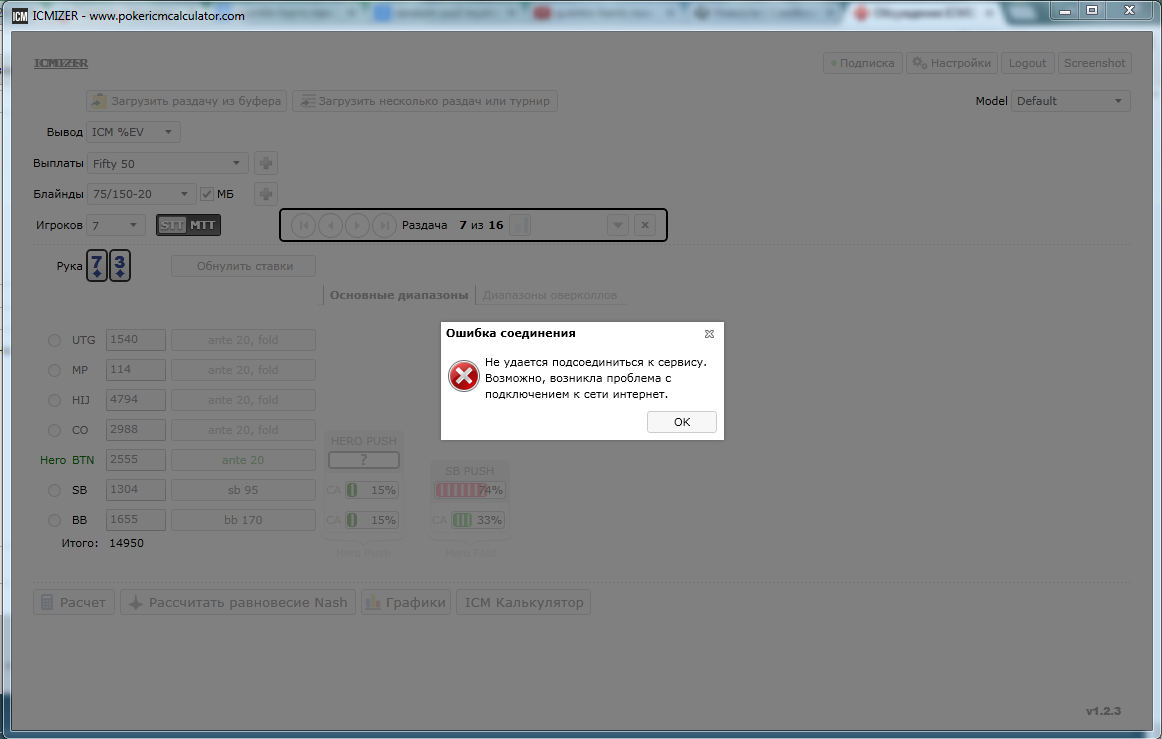The height and width of the screenshot is (739, 1162).
Task: Add a payout structure with plus icon
Action: coord(266,163)
